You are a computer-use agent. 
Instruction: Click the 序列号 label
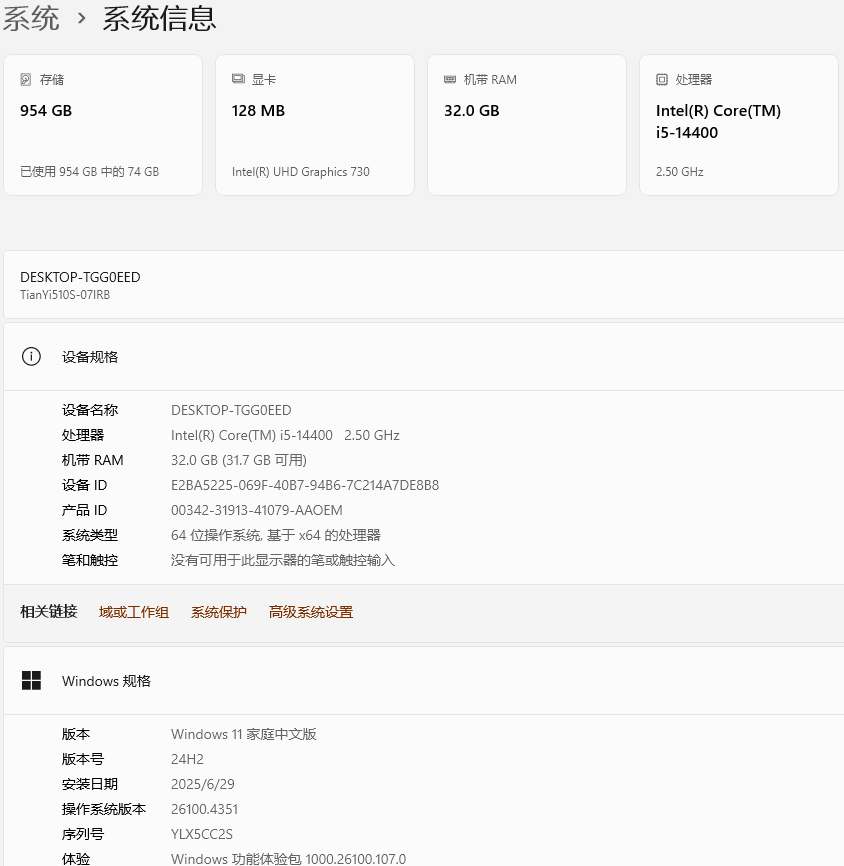click(82, 834)
